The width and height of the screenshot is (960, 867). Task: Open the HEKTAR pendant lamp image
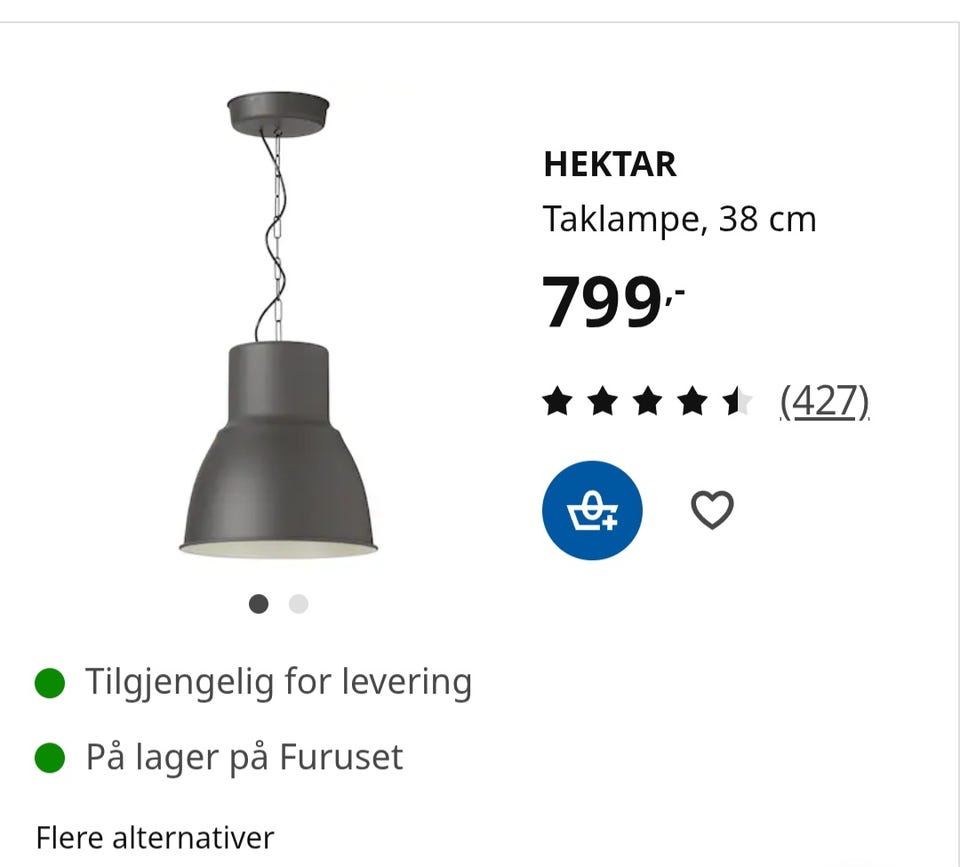tap(278, 325)
